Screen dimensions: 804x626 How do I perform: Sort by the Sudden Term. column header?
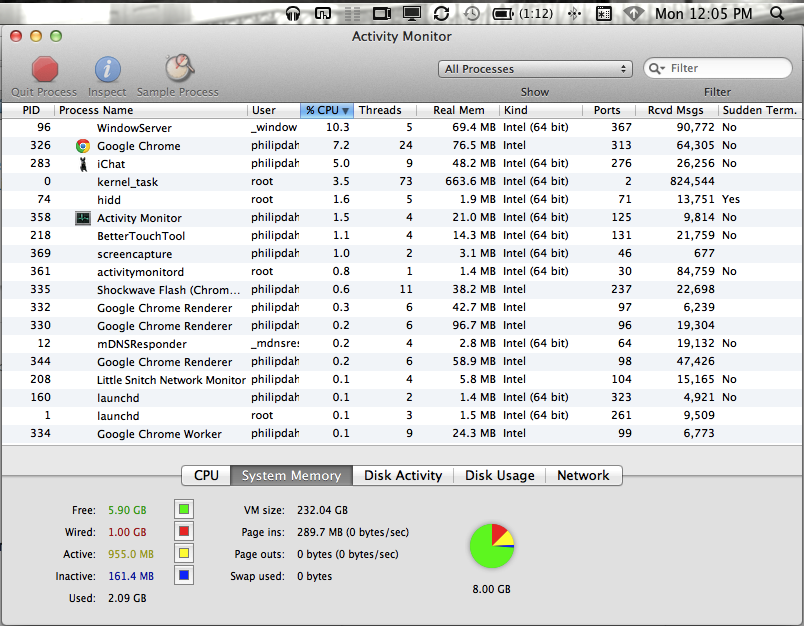pyautogui.click(x=759, y=110)
